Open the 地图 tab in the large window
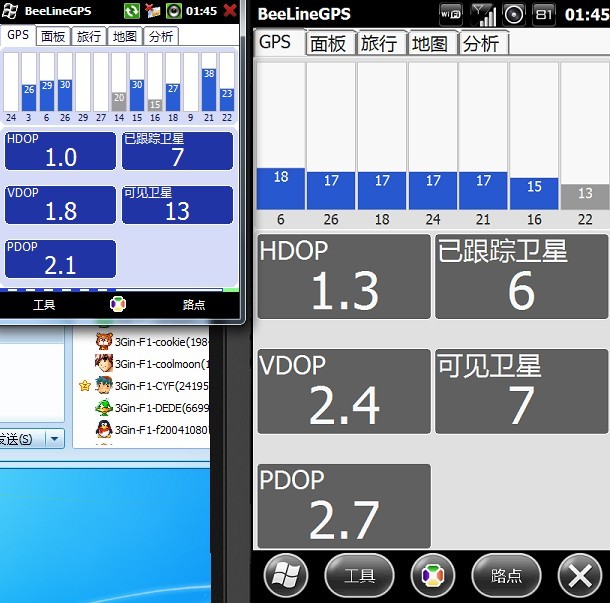This screenshot has height=603, width=610. 433,43
